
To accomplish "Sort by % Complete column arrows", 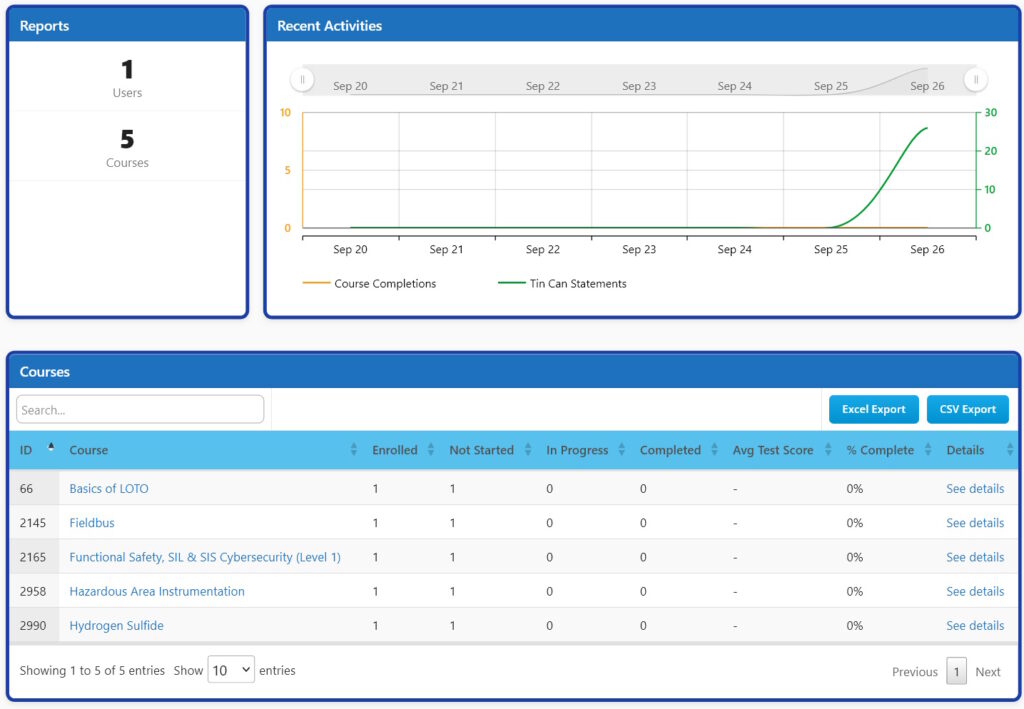I will click(x=928, y=450).
